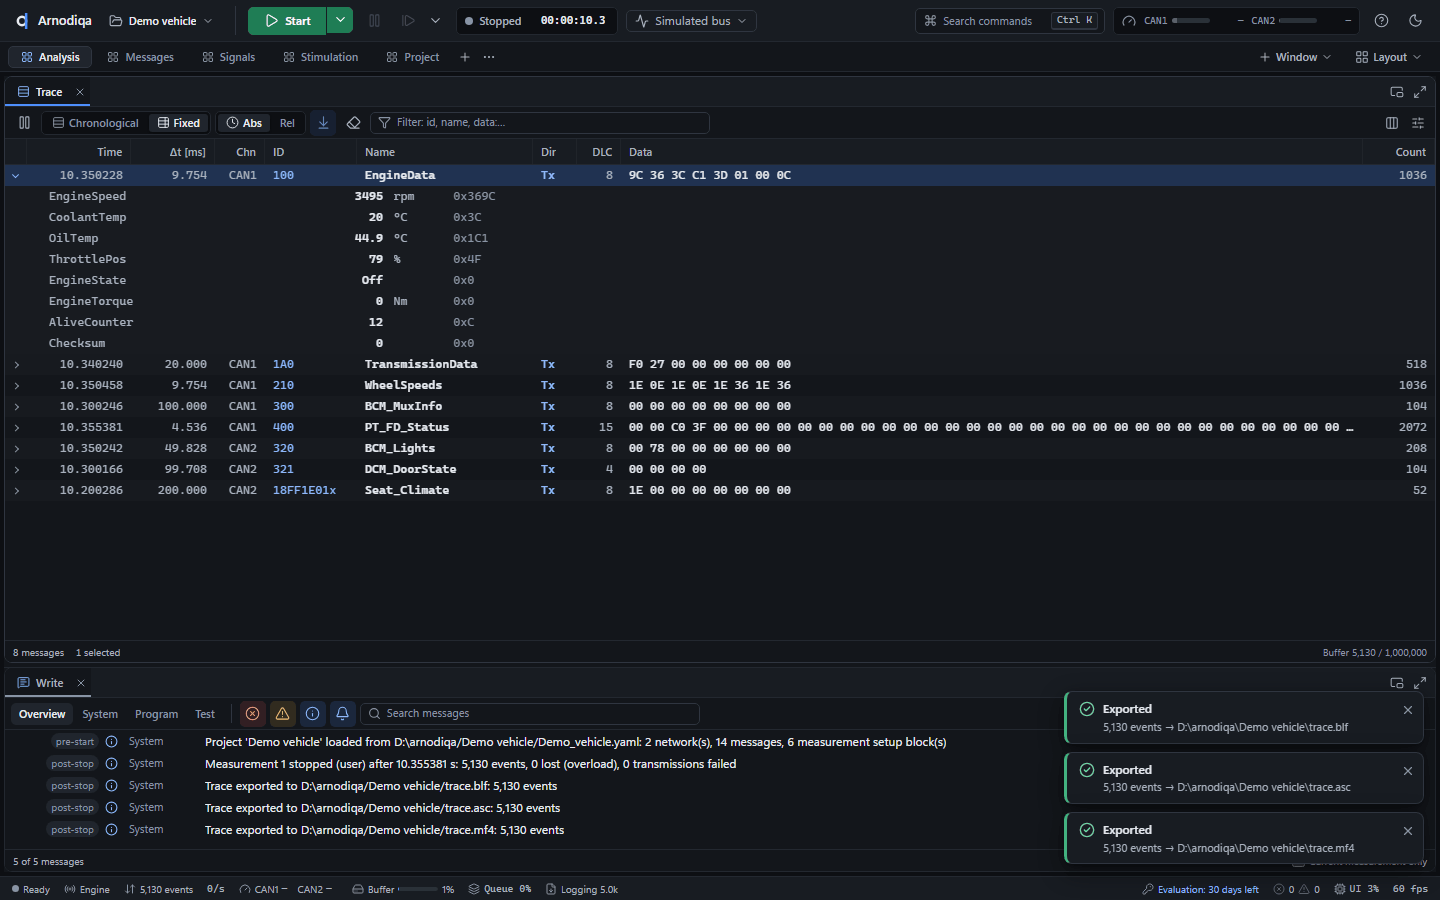Clear the trace with the eraser icon

pos(353,123)
